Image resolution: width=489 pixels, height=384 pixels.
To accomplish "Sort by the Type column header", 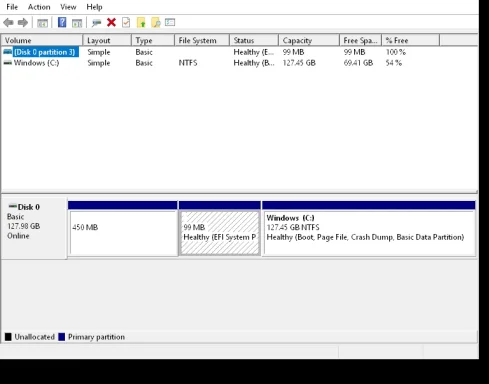I will click(x=153, y=40).
